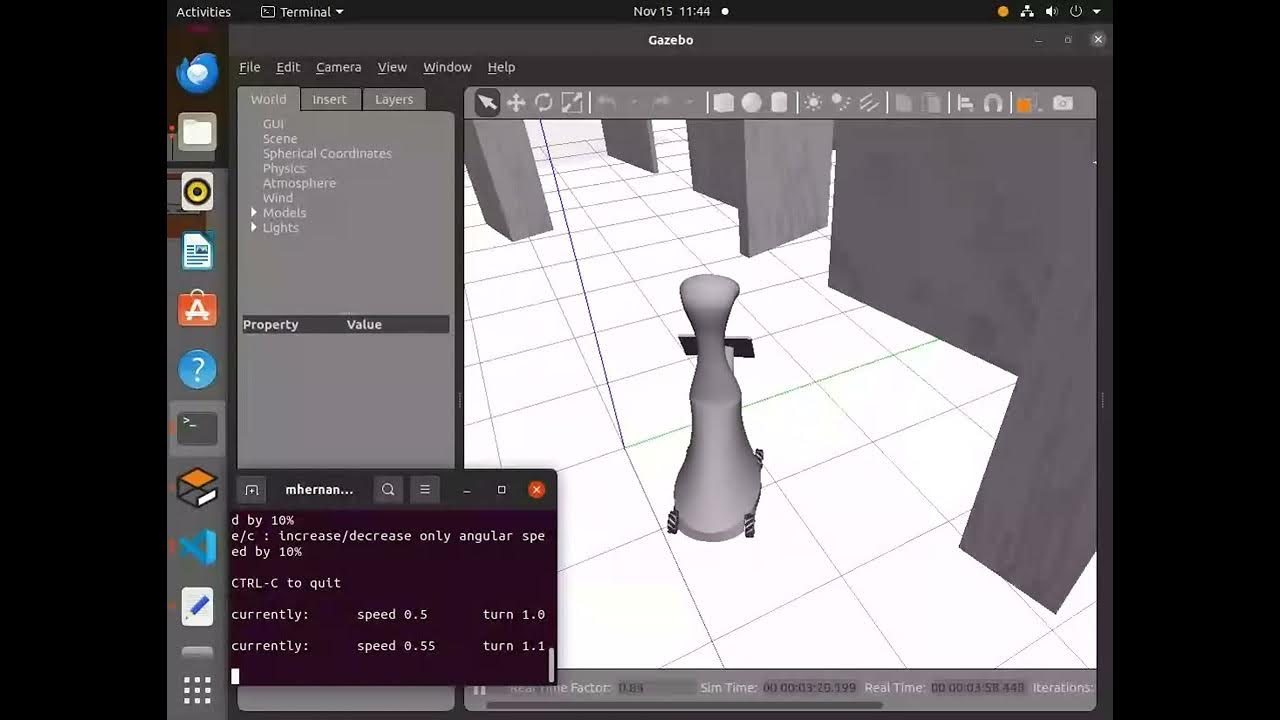The height and width of the screenshot is (720, 1280).
Task: Open Ubuntu Software from dock
Action: 197,310
